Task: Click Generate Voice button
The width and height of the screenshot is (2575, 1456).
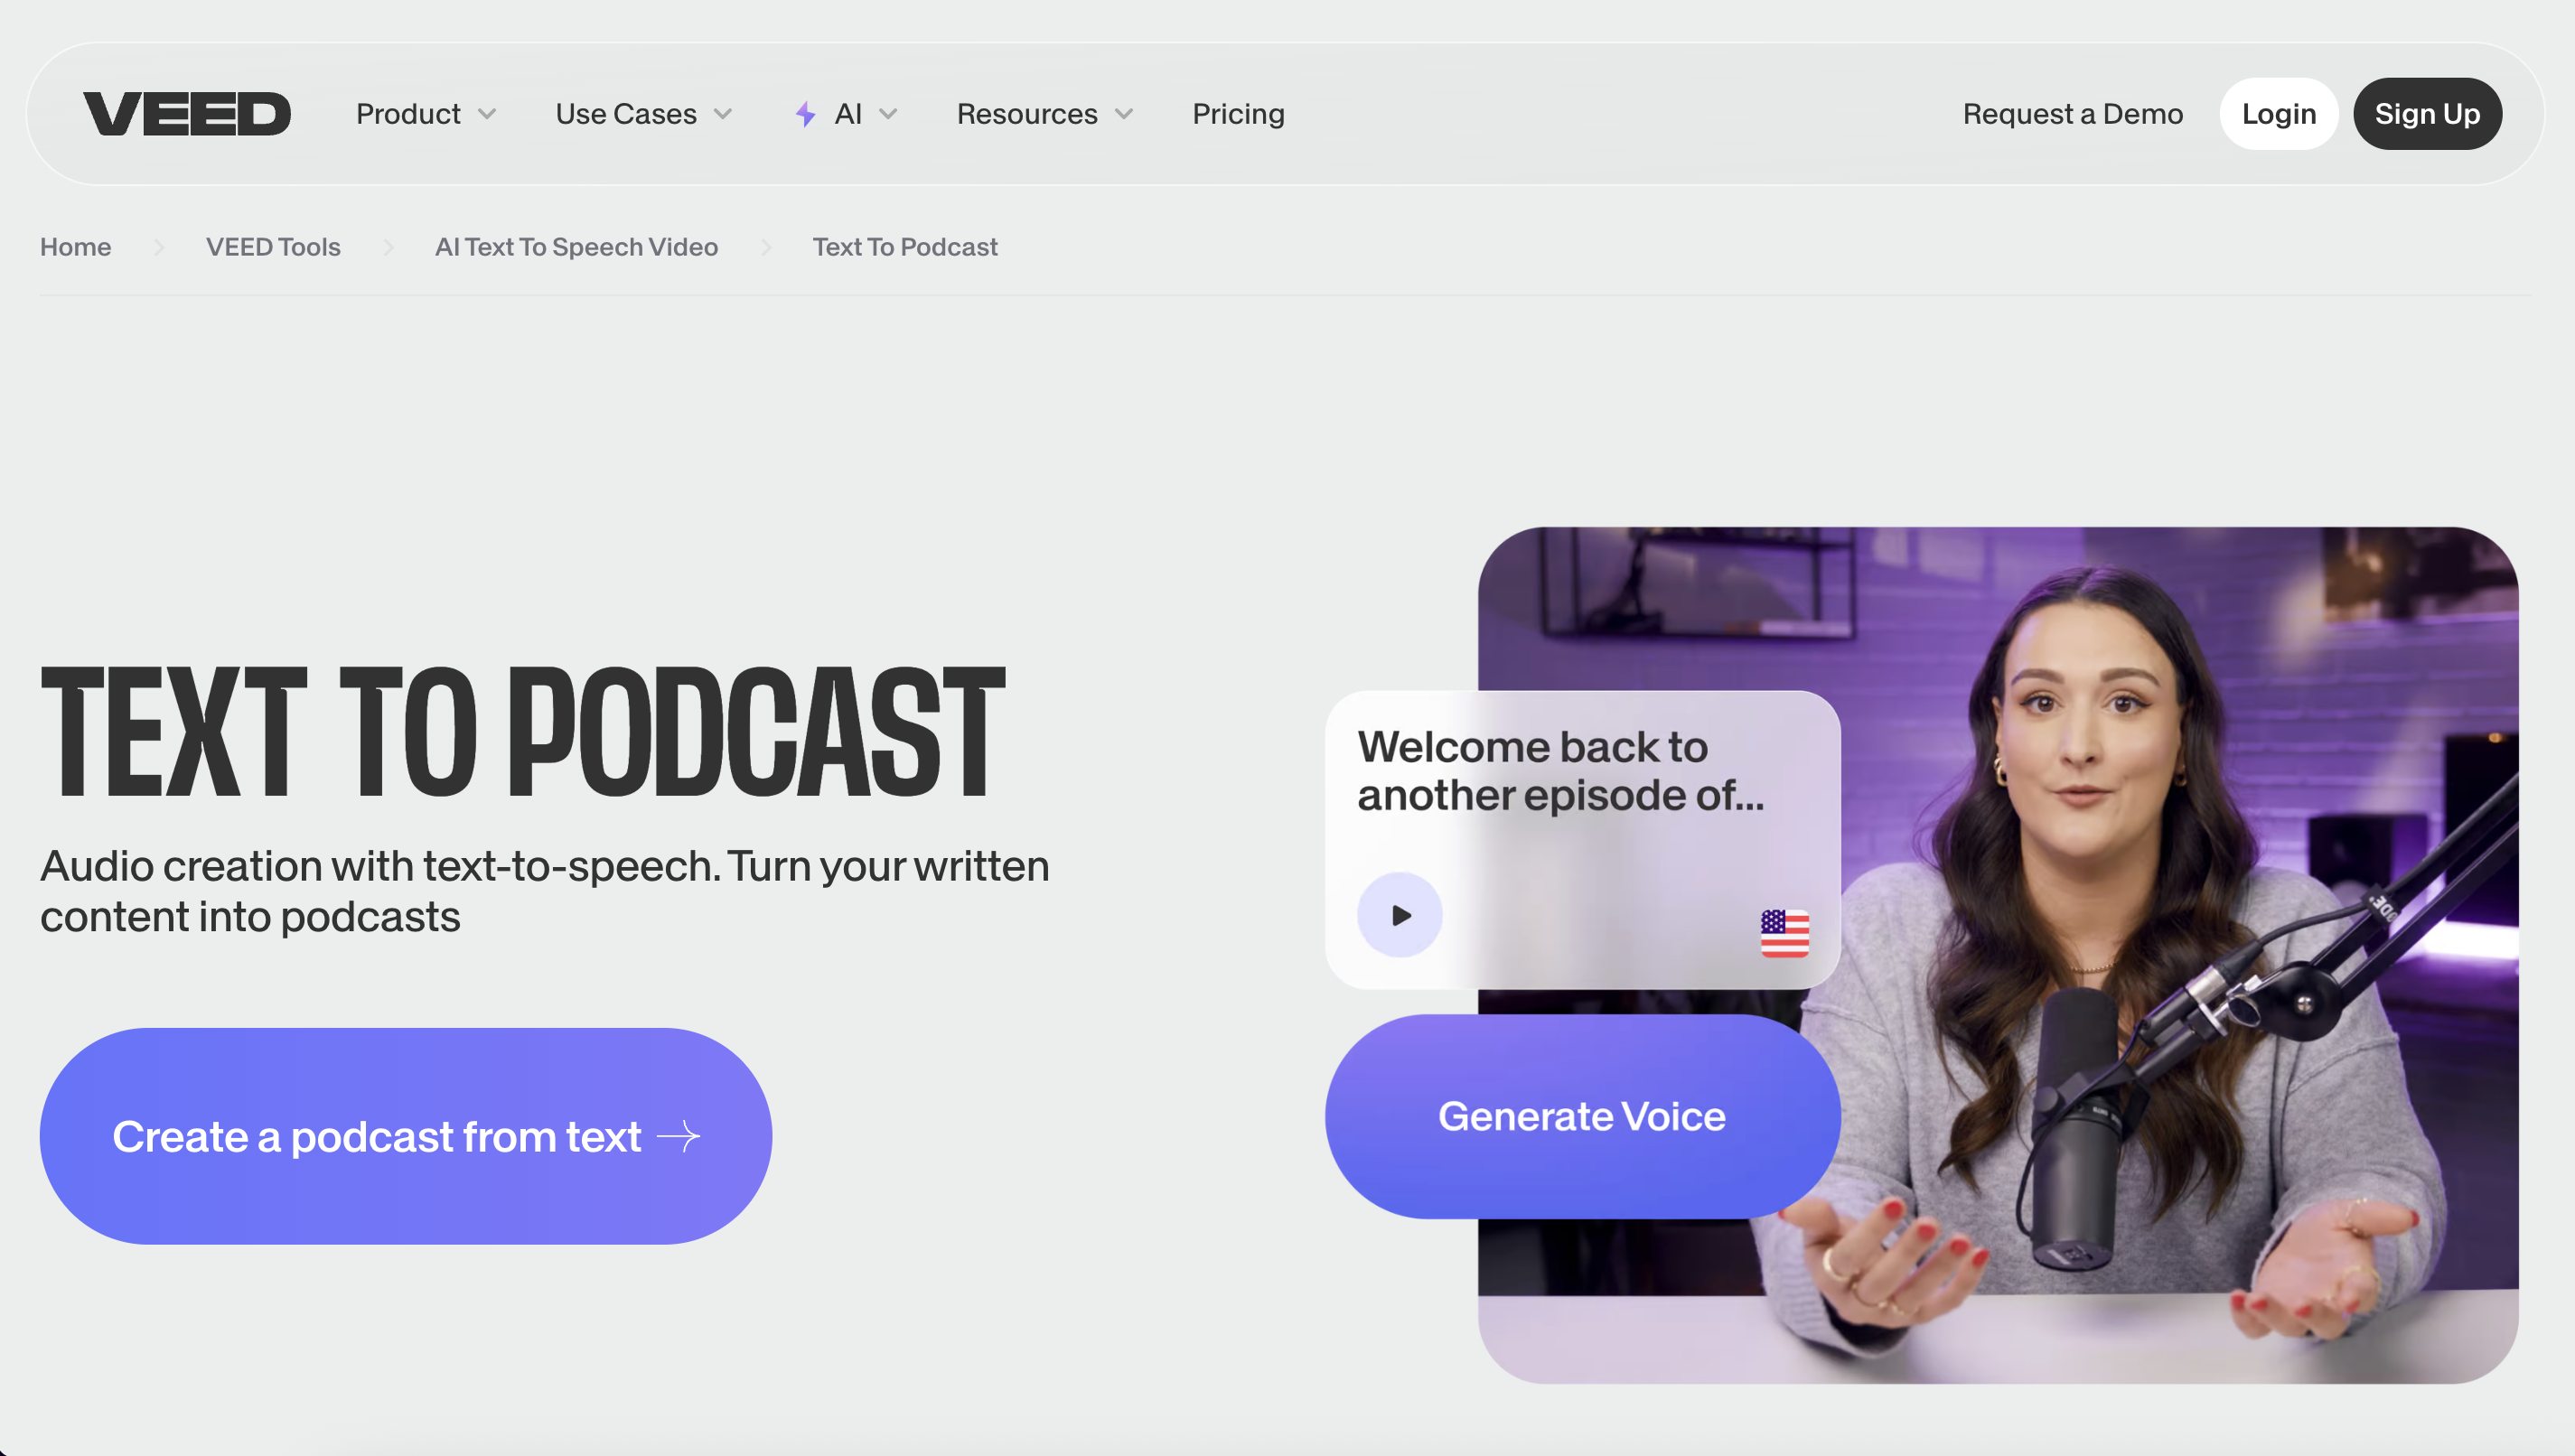Action: [1581, 1116]
